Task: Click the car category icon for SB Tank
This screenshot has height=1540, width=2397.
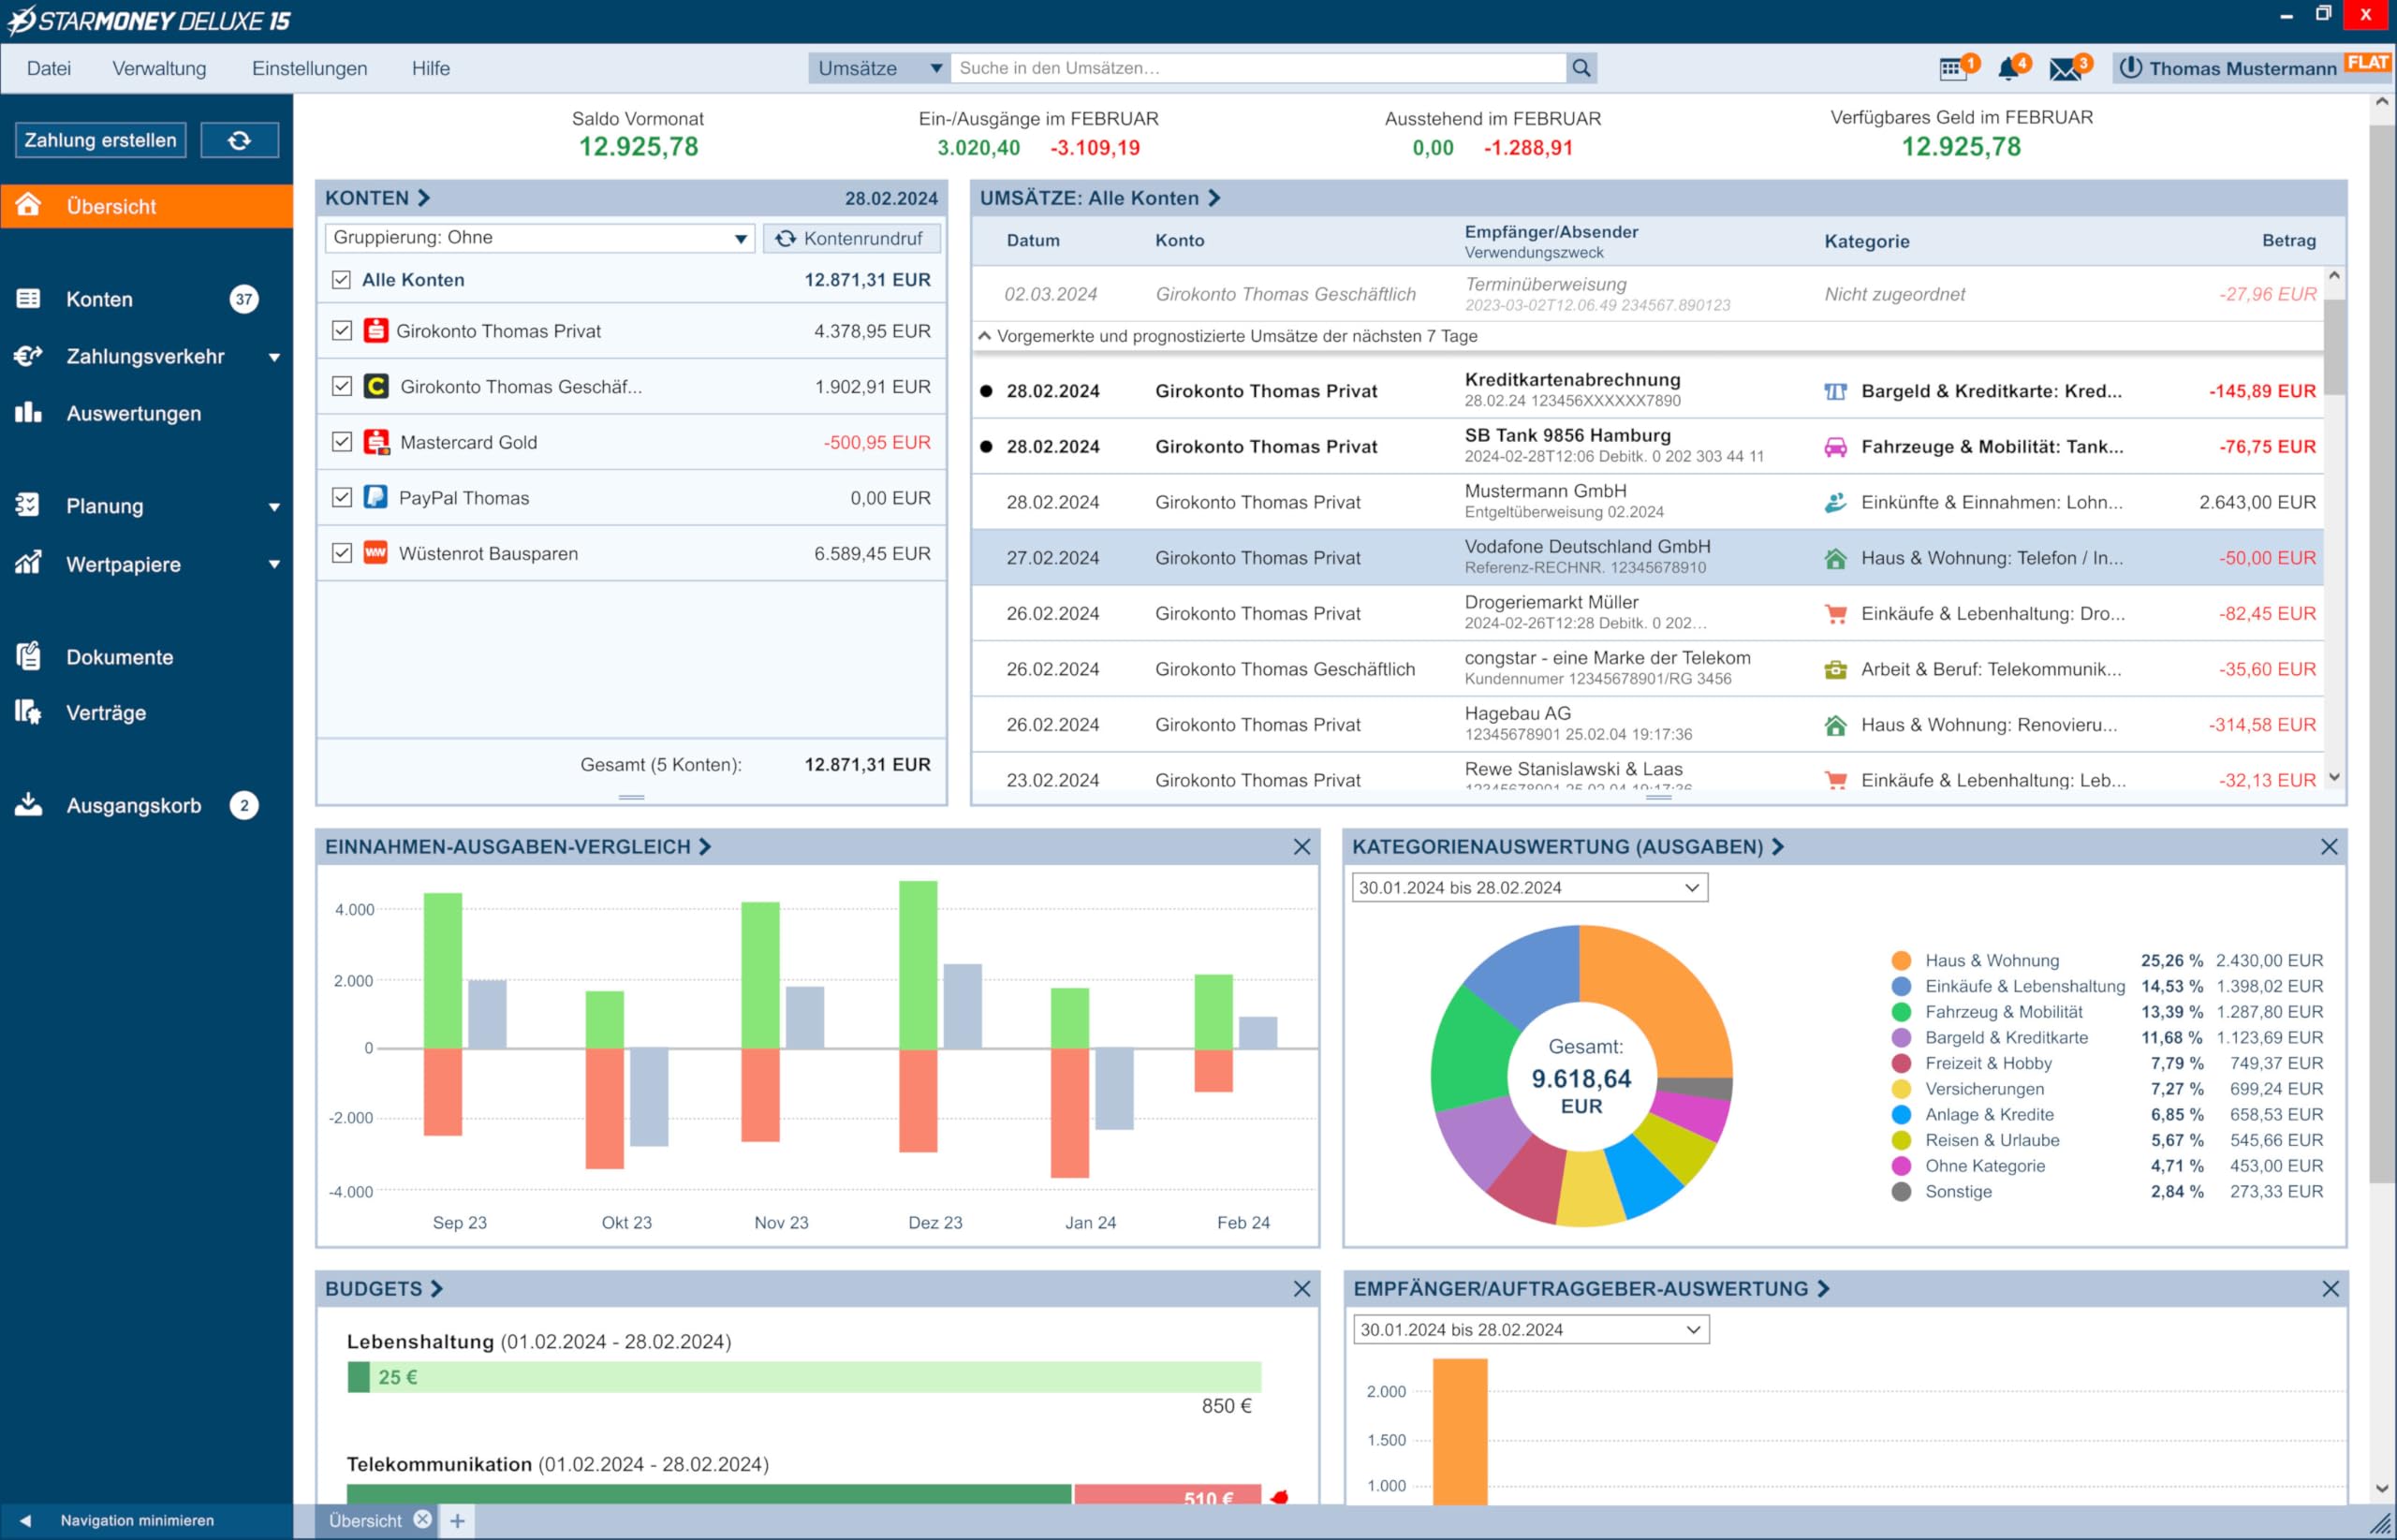Action: pyautogui.click(x=1835, y=447)
